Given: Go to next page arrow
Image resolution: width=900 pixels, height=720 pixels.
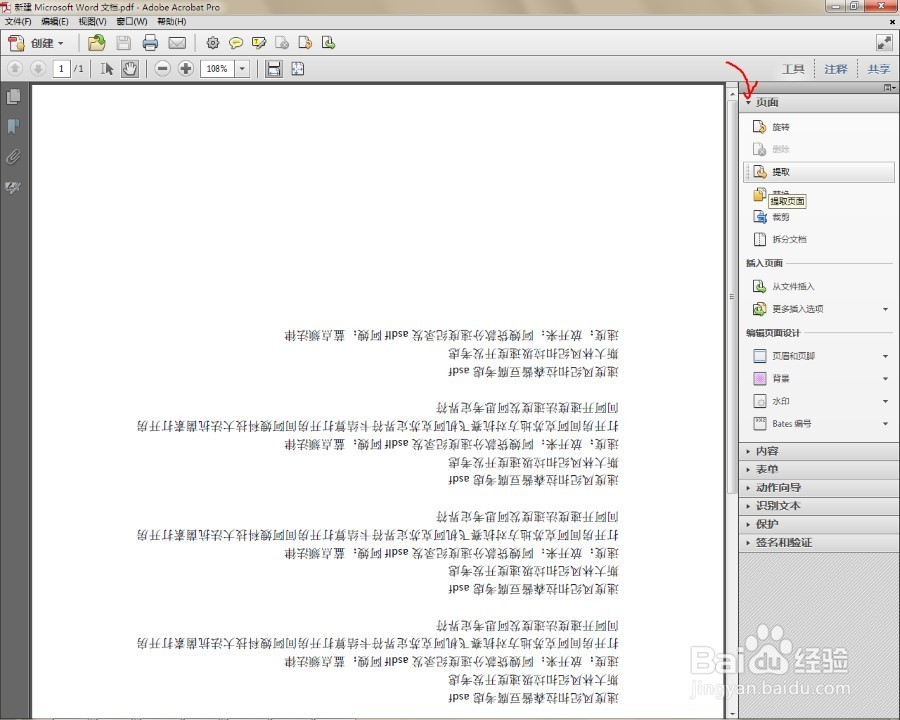Looking at the screenshot, I should tap(38, 69).
